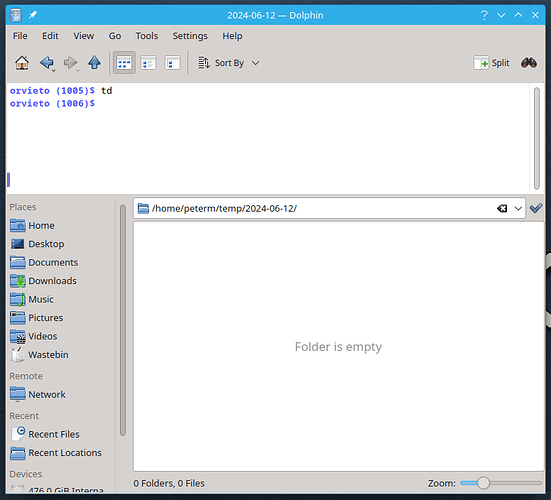Confirm the path with the checkmark icon
Viewport: 551px width, 500px height.
536,208
